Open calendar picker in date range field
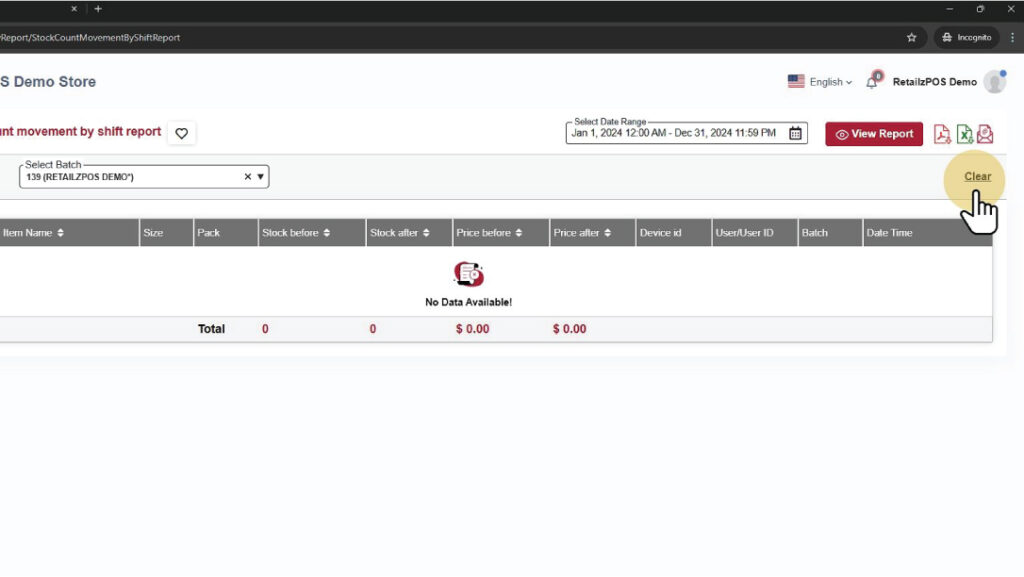 pyautogui.click(x=795, y=133)
